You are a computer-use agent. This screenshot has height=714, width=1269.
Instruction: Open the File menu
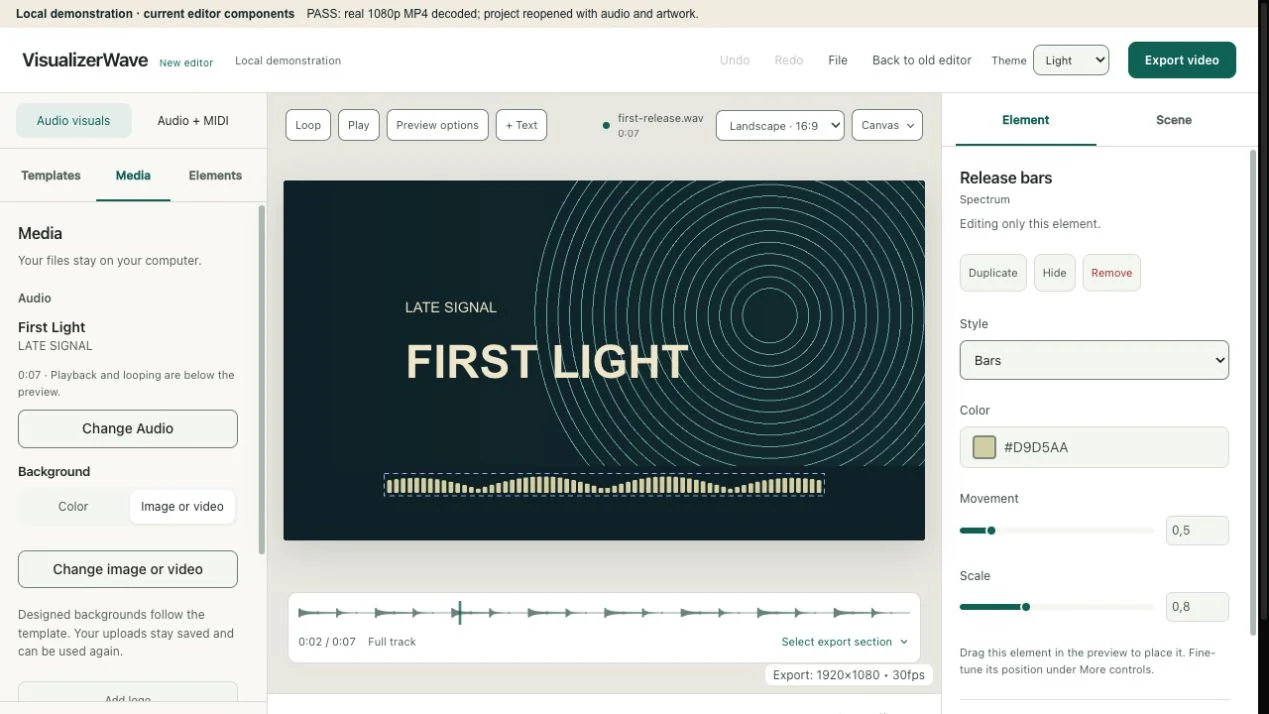coord(838,60)
